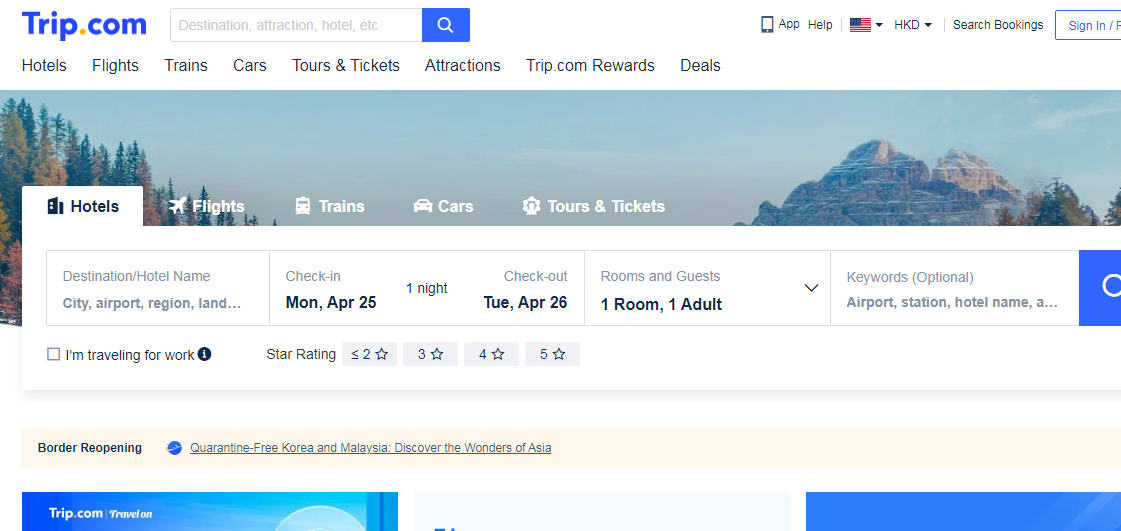1121x531 pixels.
Task: Expand the Rooms and Guests dropdown
Action: 811,289
